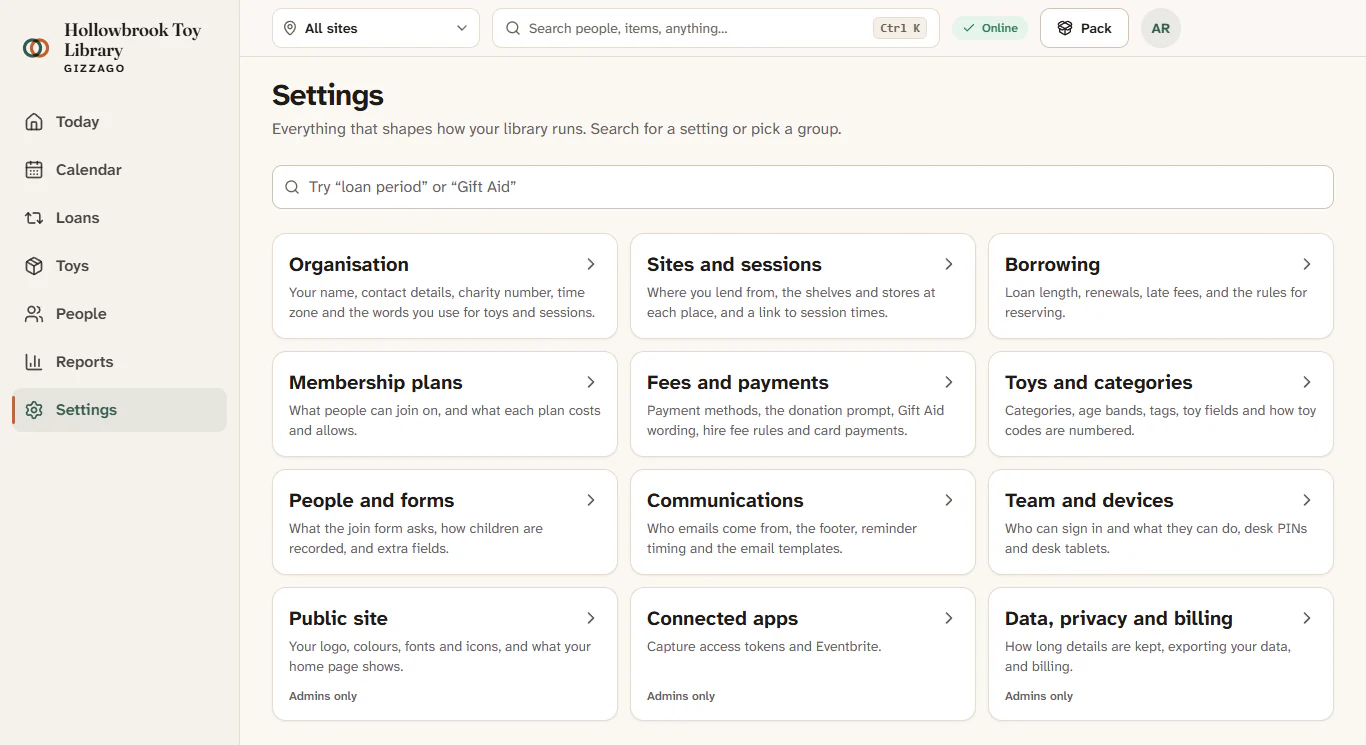Click the Settings page heading
Viewport: 1366px width, 745px height.
(x=328, y=95)
